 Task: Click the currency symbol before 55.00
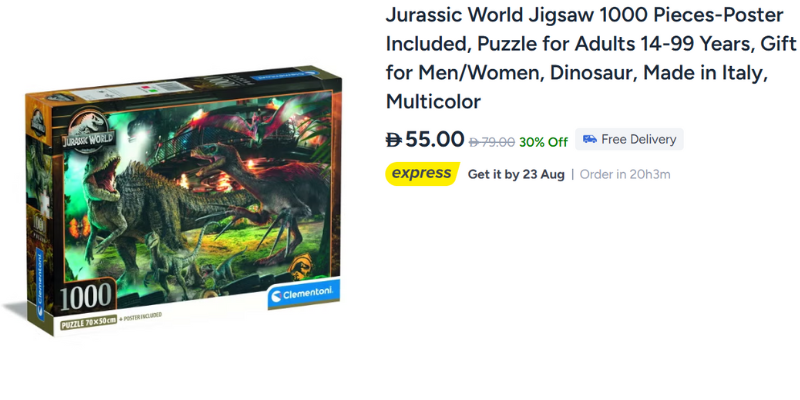click(394, 139)
